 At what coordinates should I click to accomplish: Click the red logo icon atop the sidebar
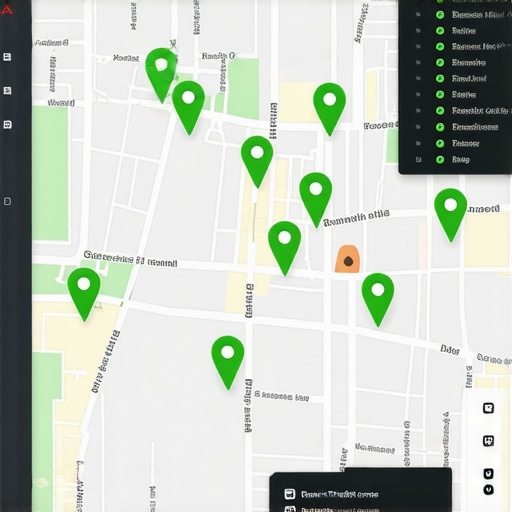click(x=6, y=9)
